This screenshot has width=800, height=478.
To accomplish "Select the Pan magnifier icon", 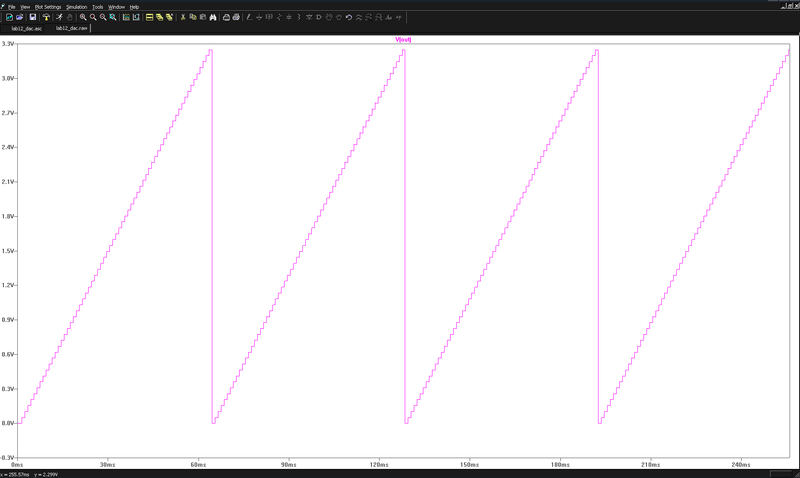I will [93, 17].
